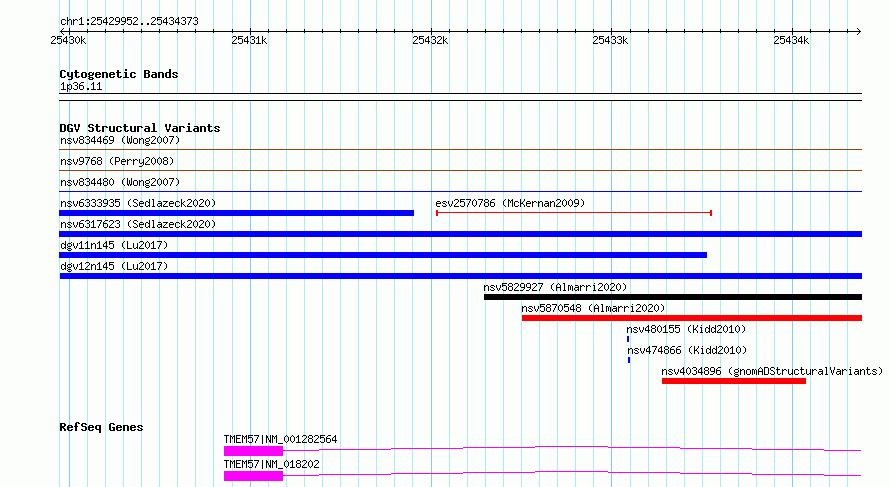The image size is (890, 487).
Task: Click the TMEM57|NM_001282564 intron line
Action: pos(572,448)
